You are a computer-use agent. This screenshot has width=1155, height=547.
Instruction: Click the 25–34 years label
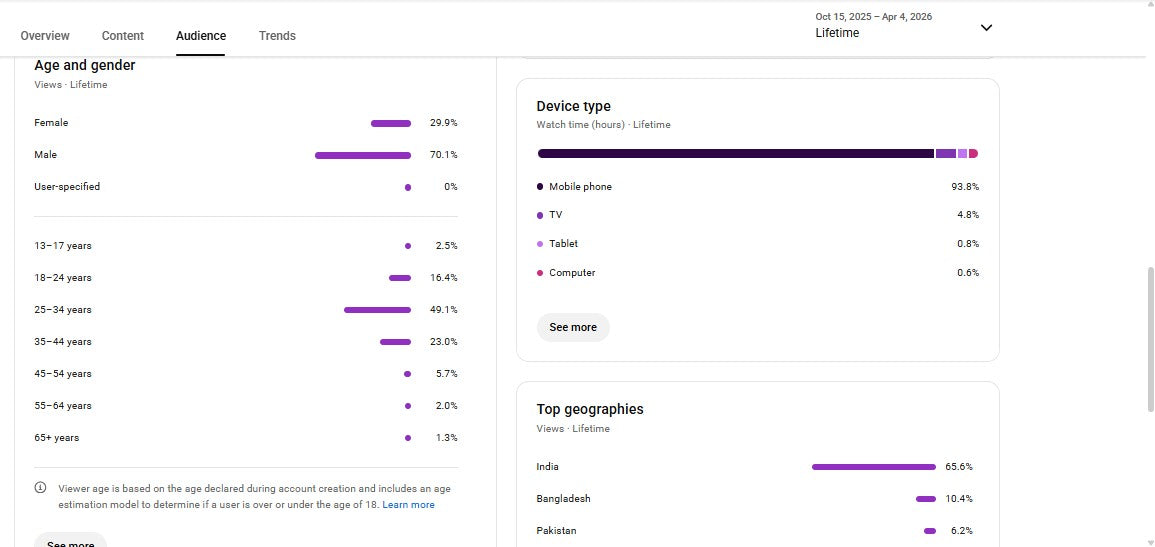(63, 310)
